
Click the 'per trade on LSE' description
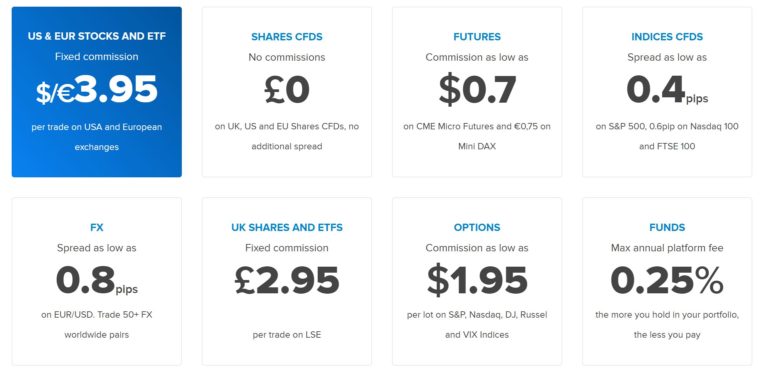tap(287, 335)
